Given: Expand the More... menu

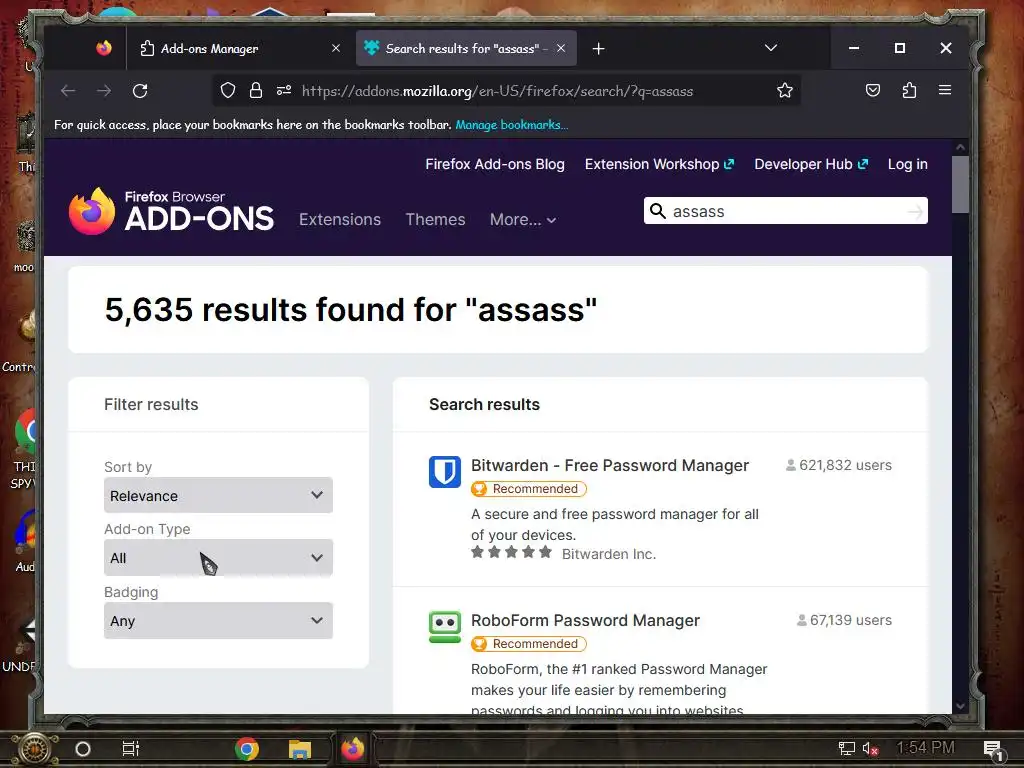Looking at the screenshot, I should (x=522, y=220).
